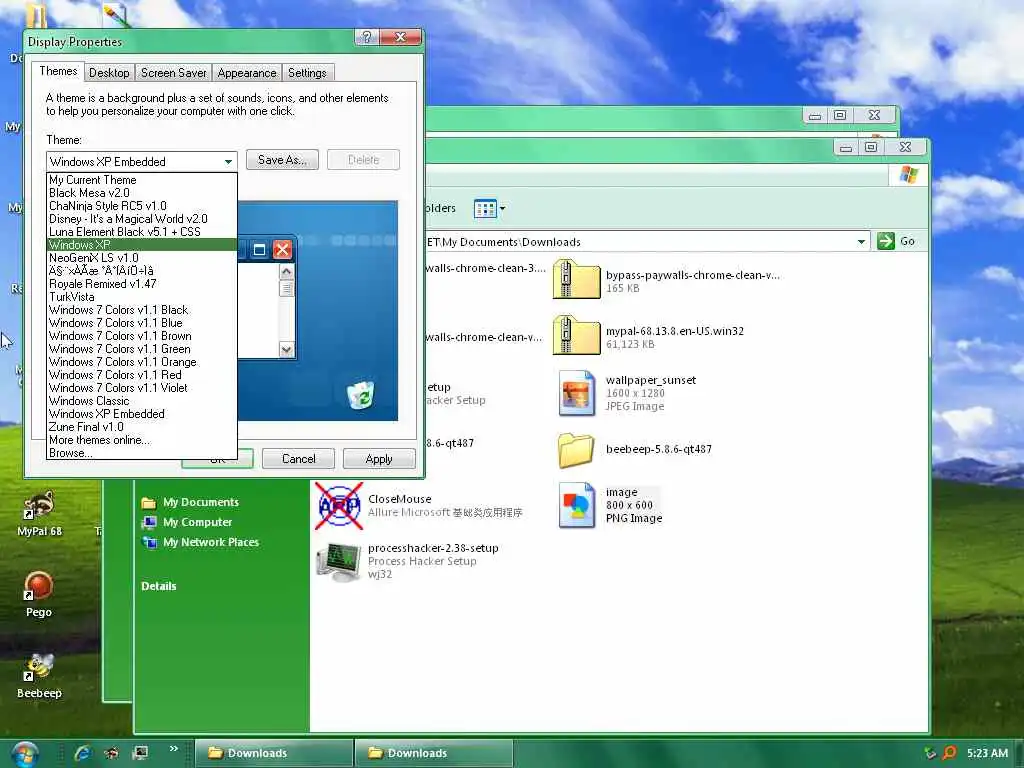Select the wallpaper_sunset JPEG image icon
This screenshot has width=1024, height=768.
[576, 393]
